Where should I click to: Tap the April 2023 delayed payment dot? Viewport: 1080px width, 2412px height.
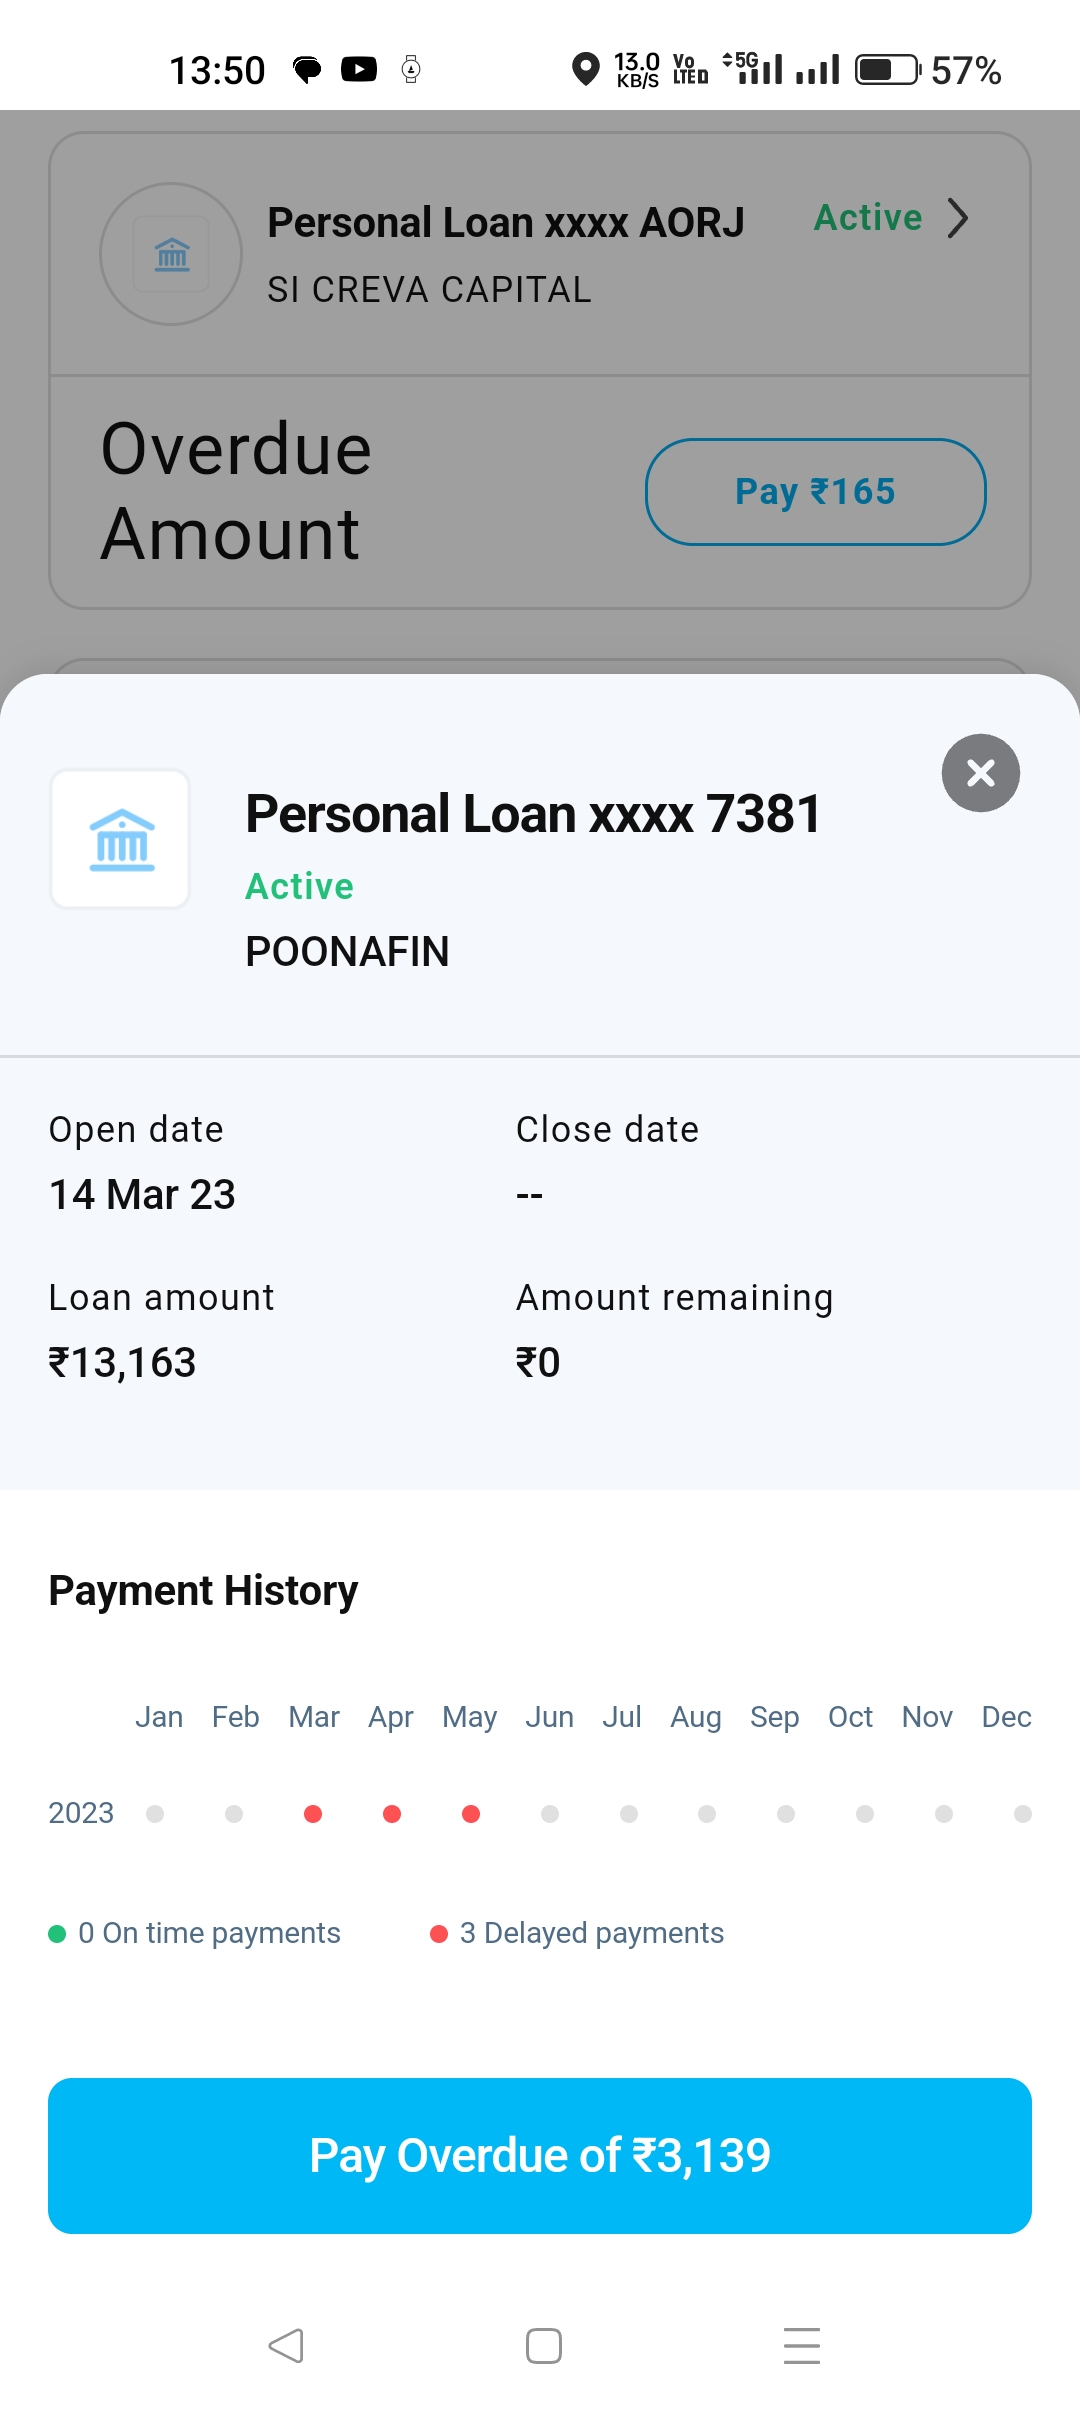392,1814
